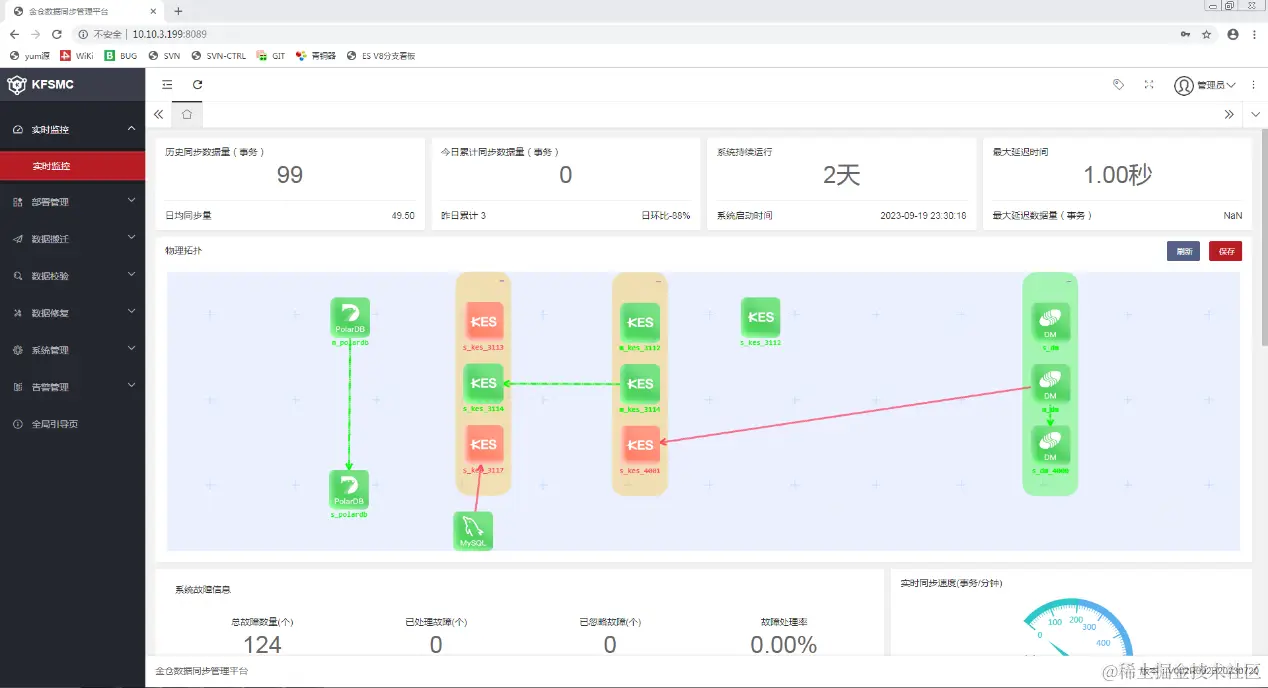Select the s_dm_4000 DM node icon
The width and height of the screenshot is (1268, 688).
point(1050,445)
